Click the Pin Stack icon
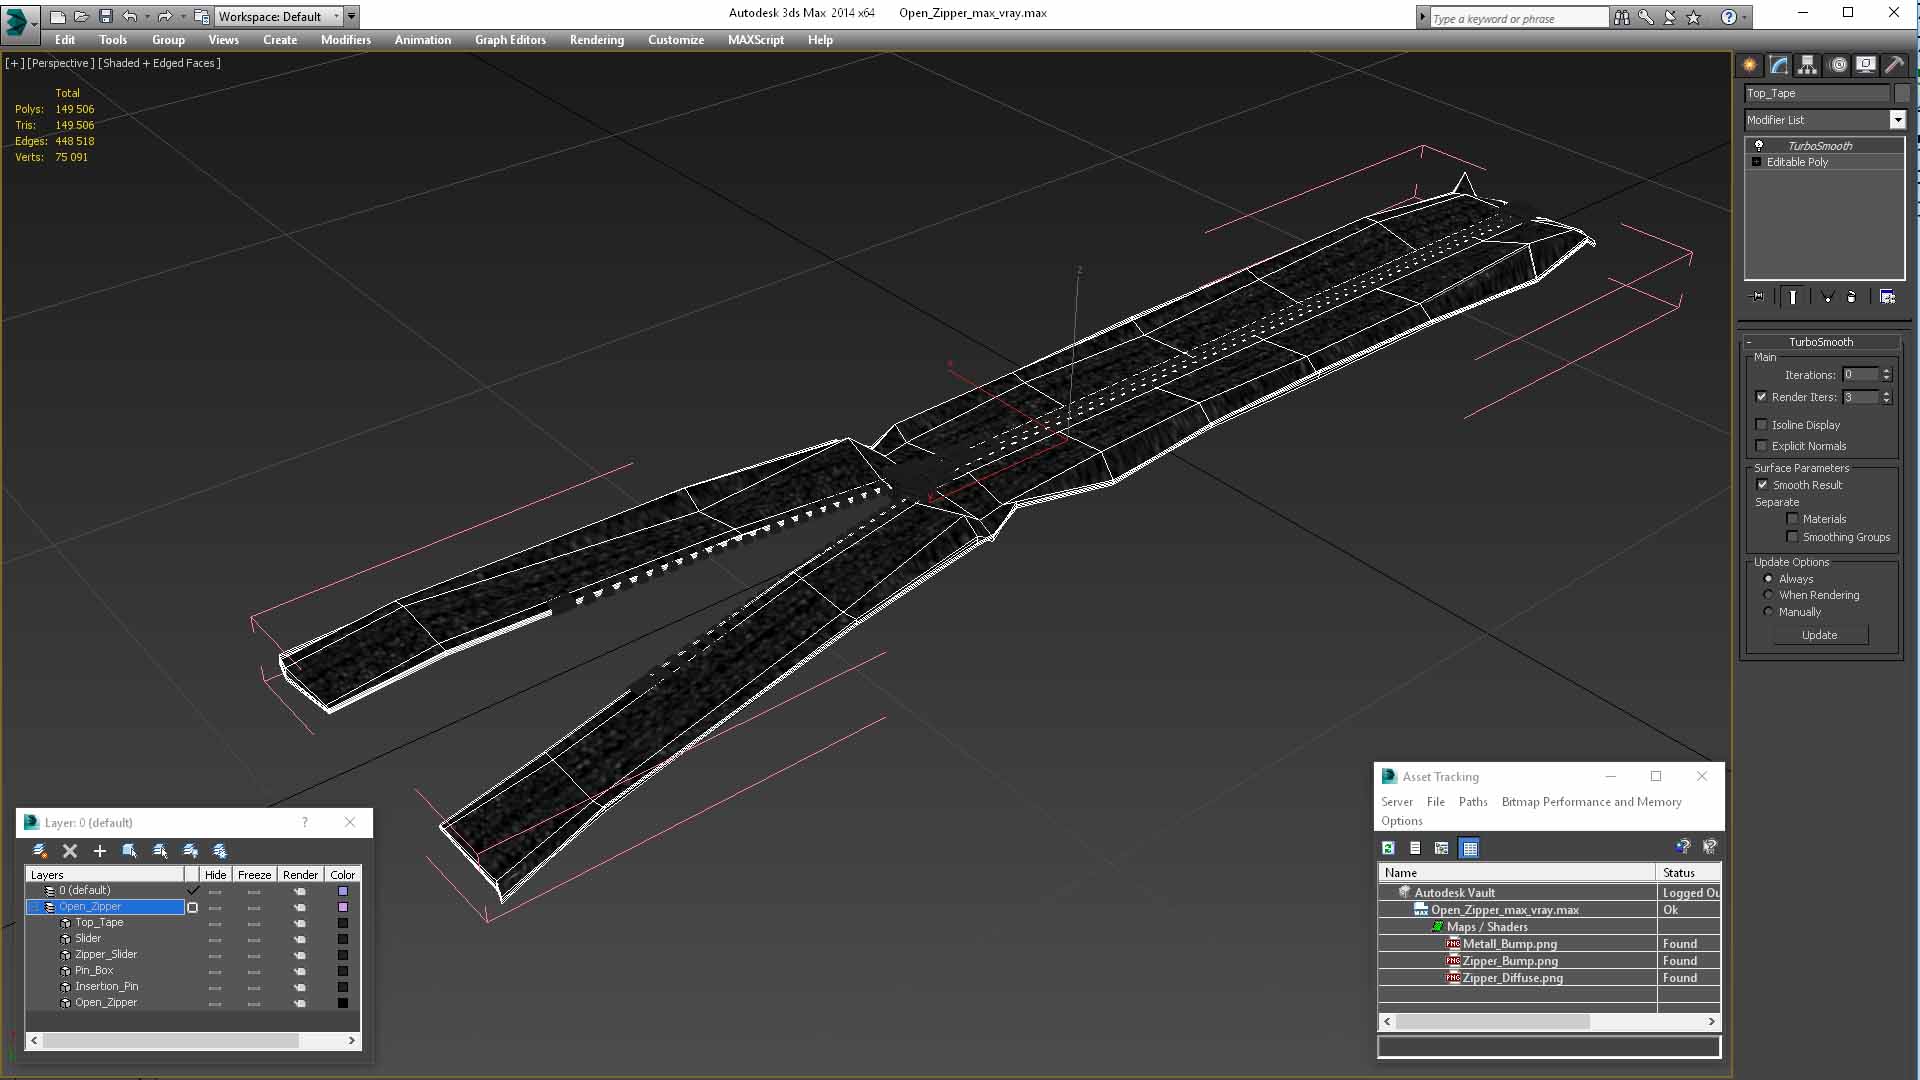This screenshot has height=1080, width=1920. [x=1758, y=297]
